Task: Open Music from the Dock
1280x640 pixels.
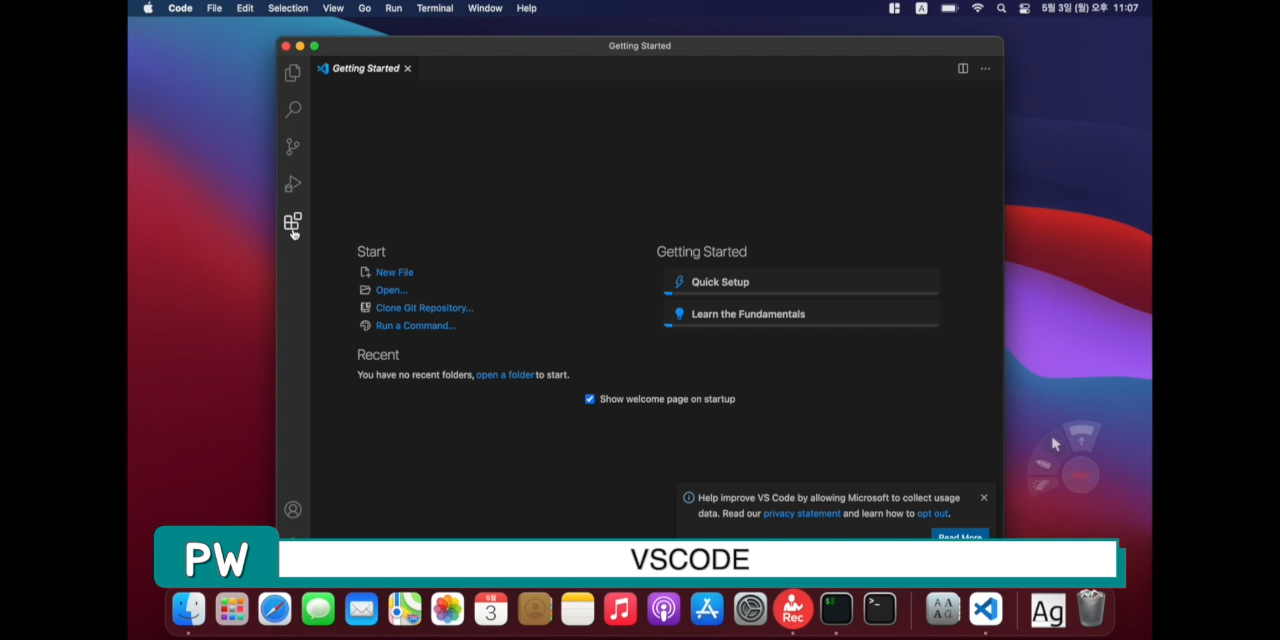Action: click(620, 609)
